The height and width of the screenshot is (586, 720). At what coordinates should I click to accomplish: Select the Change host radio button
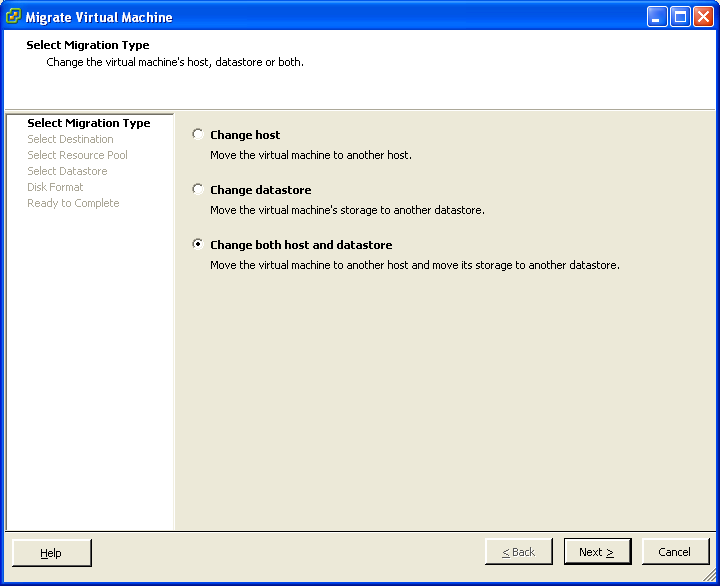[x=198, y=135]
